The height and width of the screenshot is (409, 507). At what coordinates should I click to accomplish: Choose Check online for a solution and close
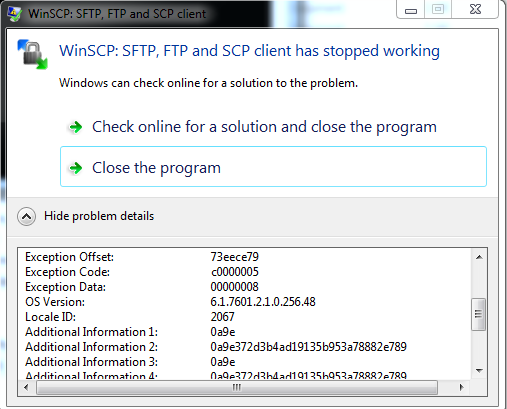[264, 127]
